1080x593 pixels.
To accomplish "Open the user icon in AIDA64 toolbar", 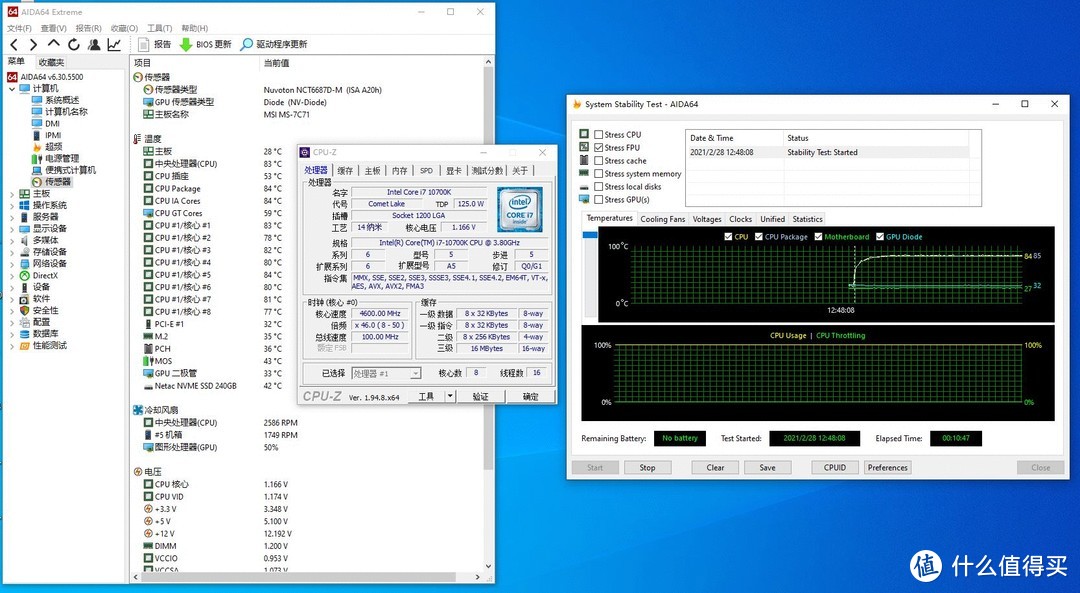I will pyautogui.click(x=94, y=45).
